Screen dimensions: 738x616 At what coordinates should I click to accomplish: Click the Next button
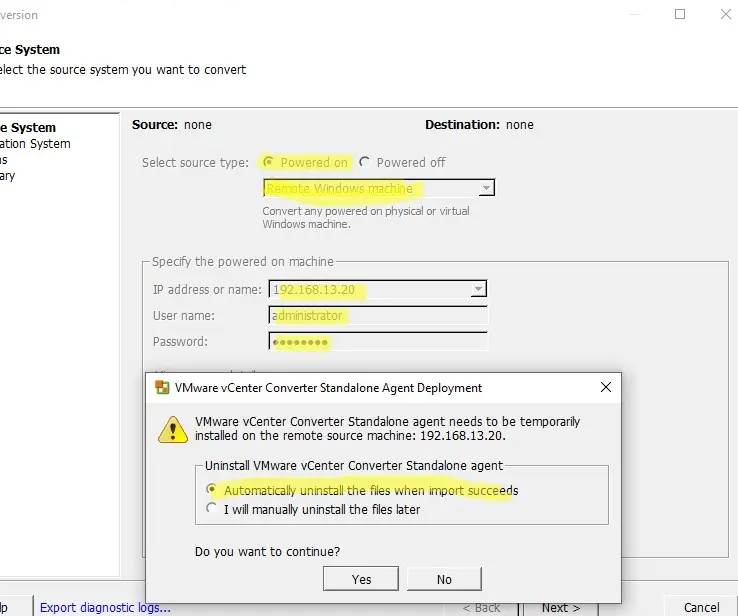[x=561, y=608]
